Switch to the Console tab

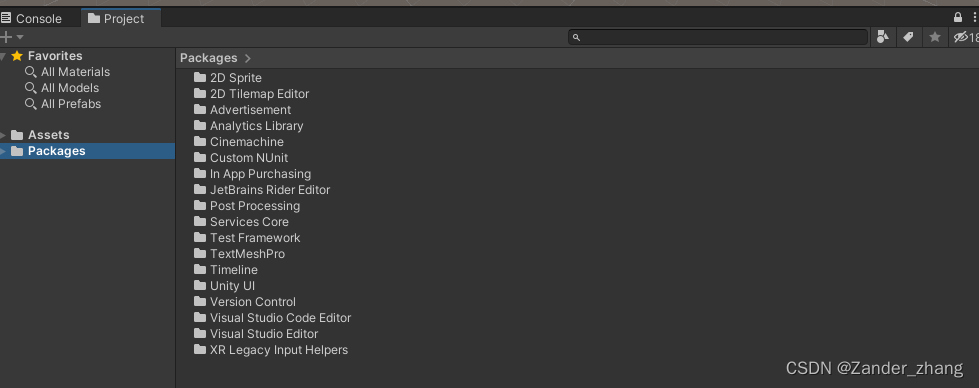[31, 18]
